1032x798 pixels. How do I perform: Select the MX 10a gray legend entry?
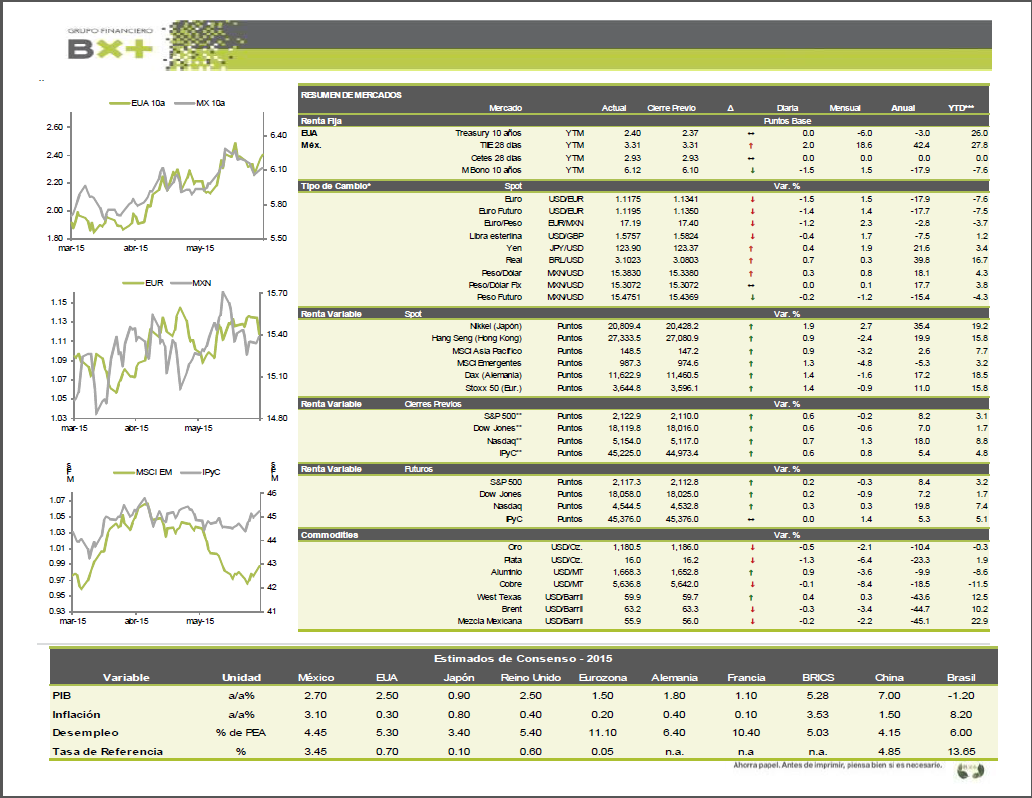click(200, 103)
